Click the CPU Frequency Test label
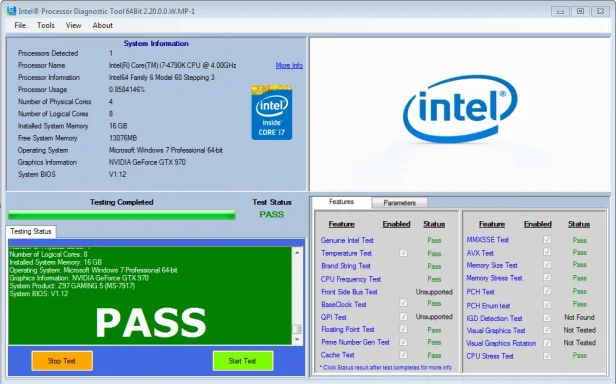 (351, 279)
